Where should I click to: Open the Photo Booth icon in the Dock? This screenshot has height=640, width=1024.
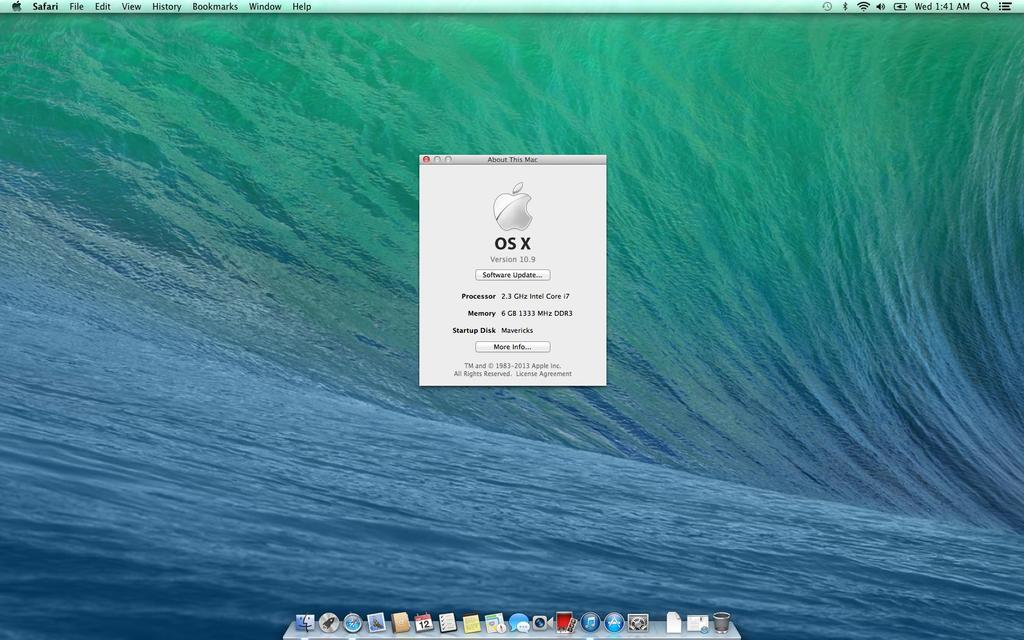[566, 622]
